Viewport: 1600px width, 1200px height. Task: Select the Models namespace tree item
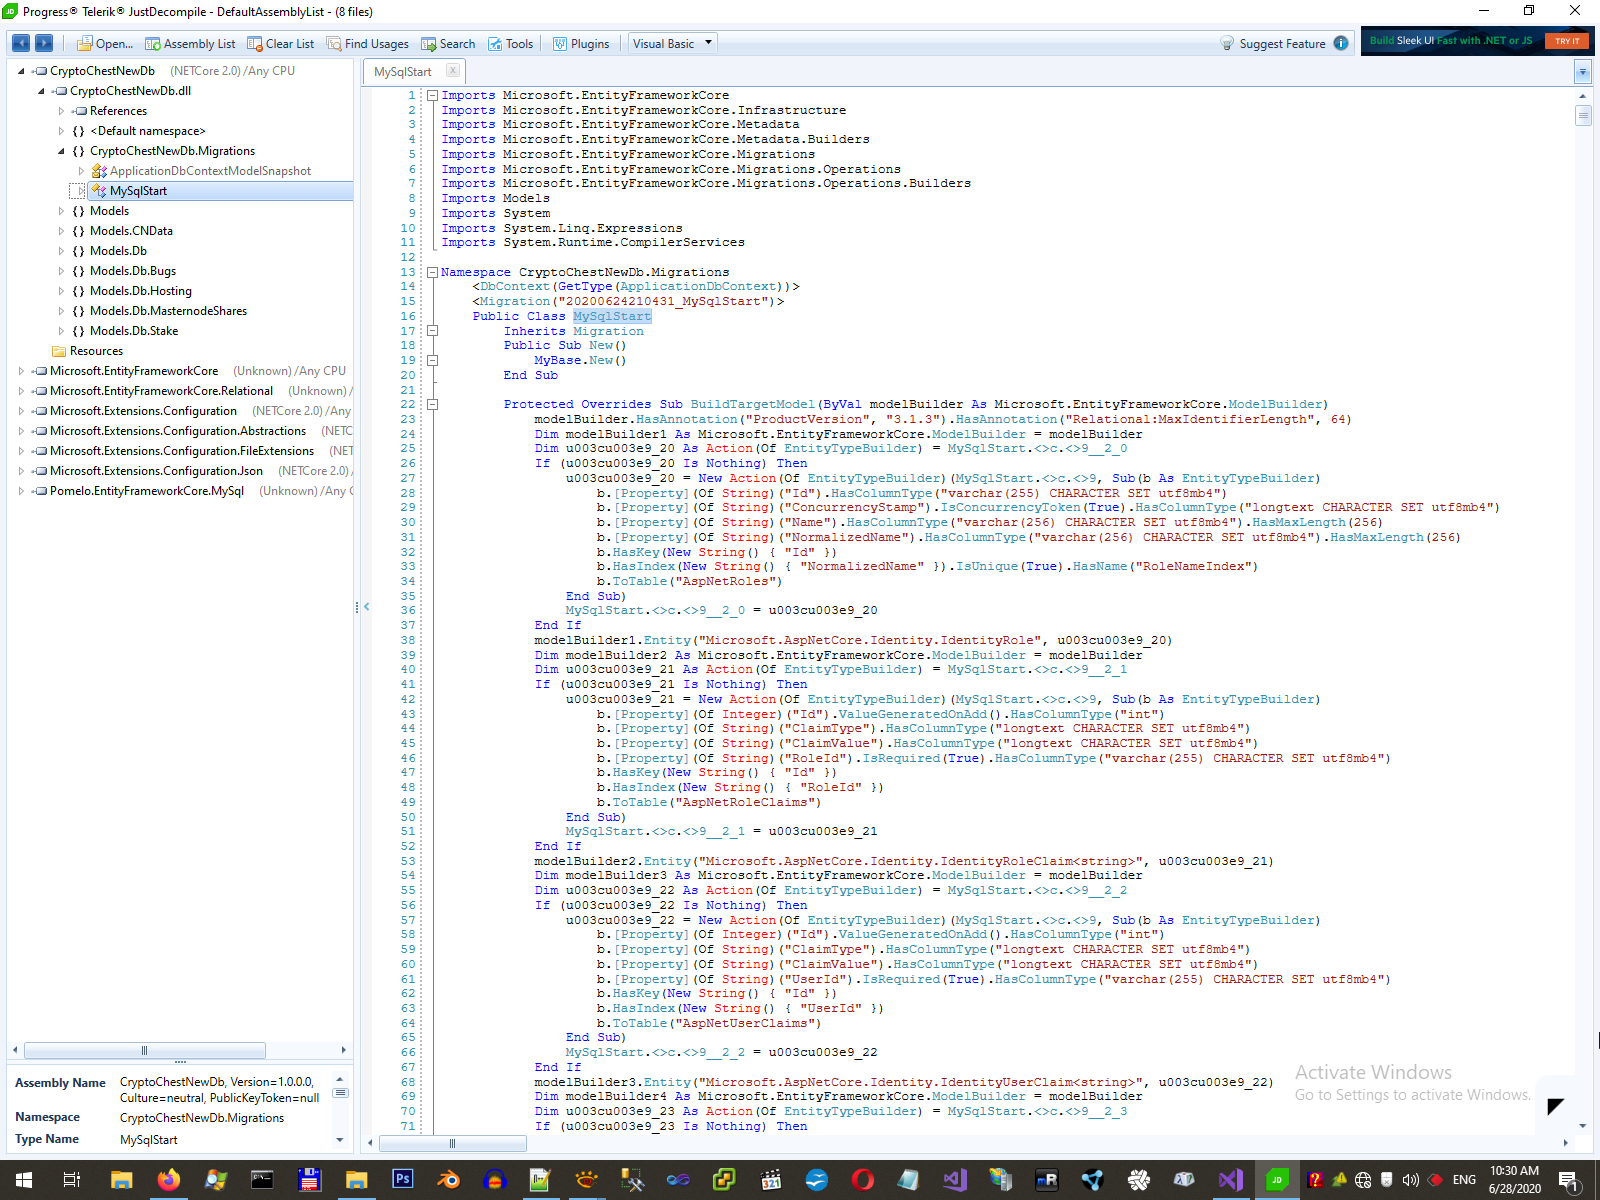(109, 211)
